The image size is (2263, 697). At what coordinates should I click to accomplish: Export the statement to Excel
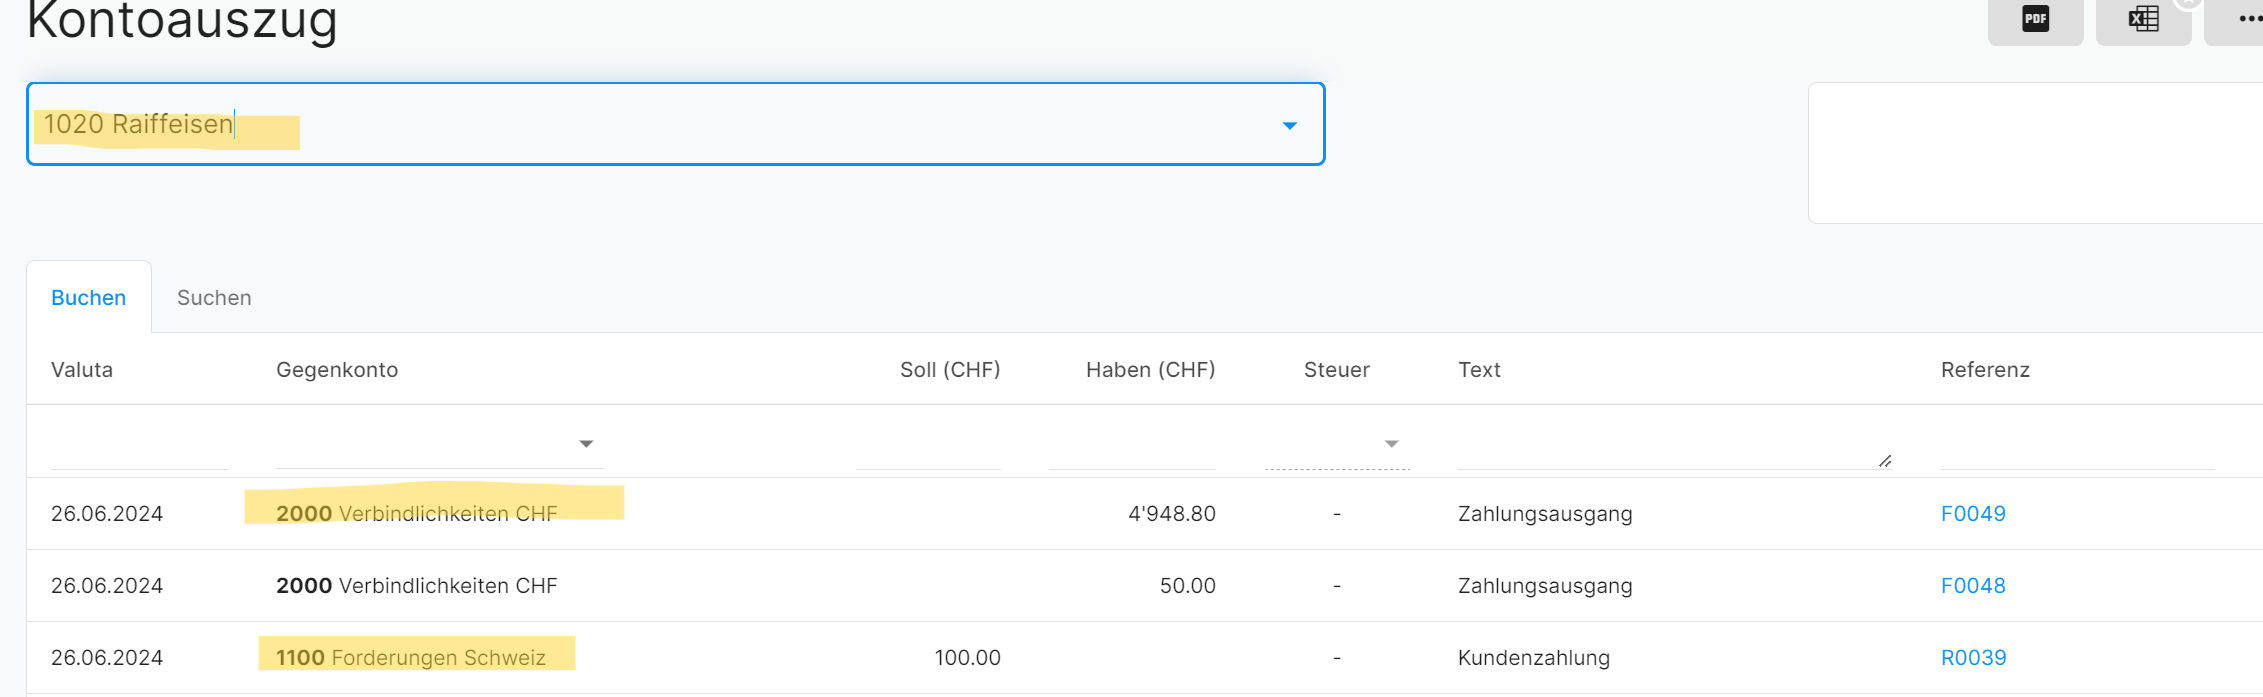2143,20
